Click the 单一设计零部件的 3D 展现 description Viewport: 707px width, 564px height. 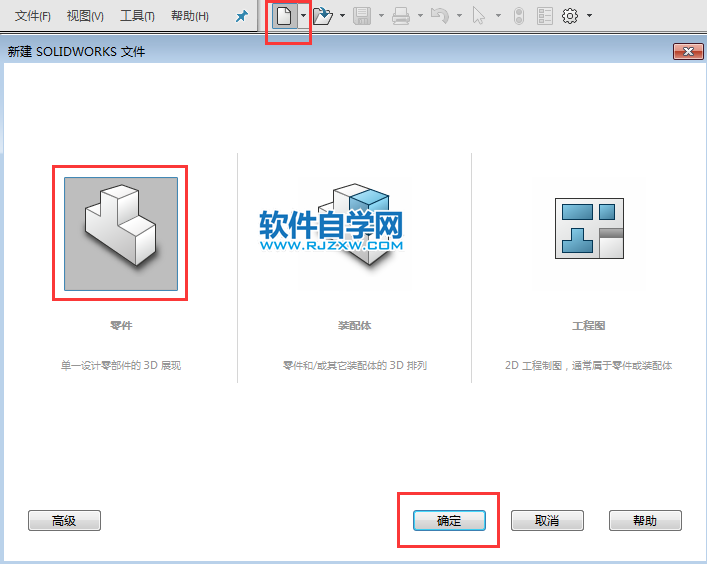coord(121,365)
